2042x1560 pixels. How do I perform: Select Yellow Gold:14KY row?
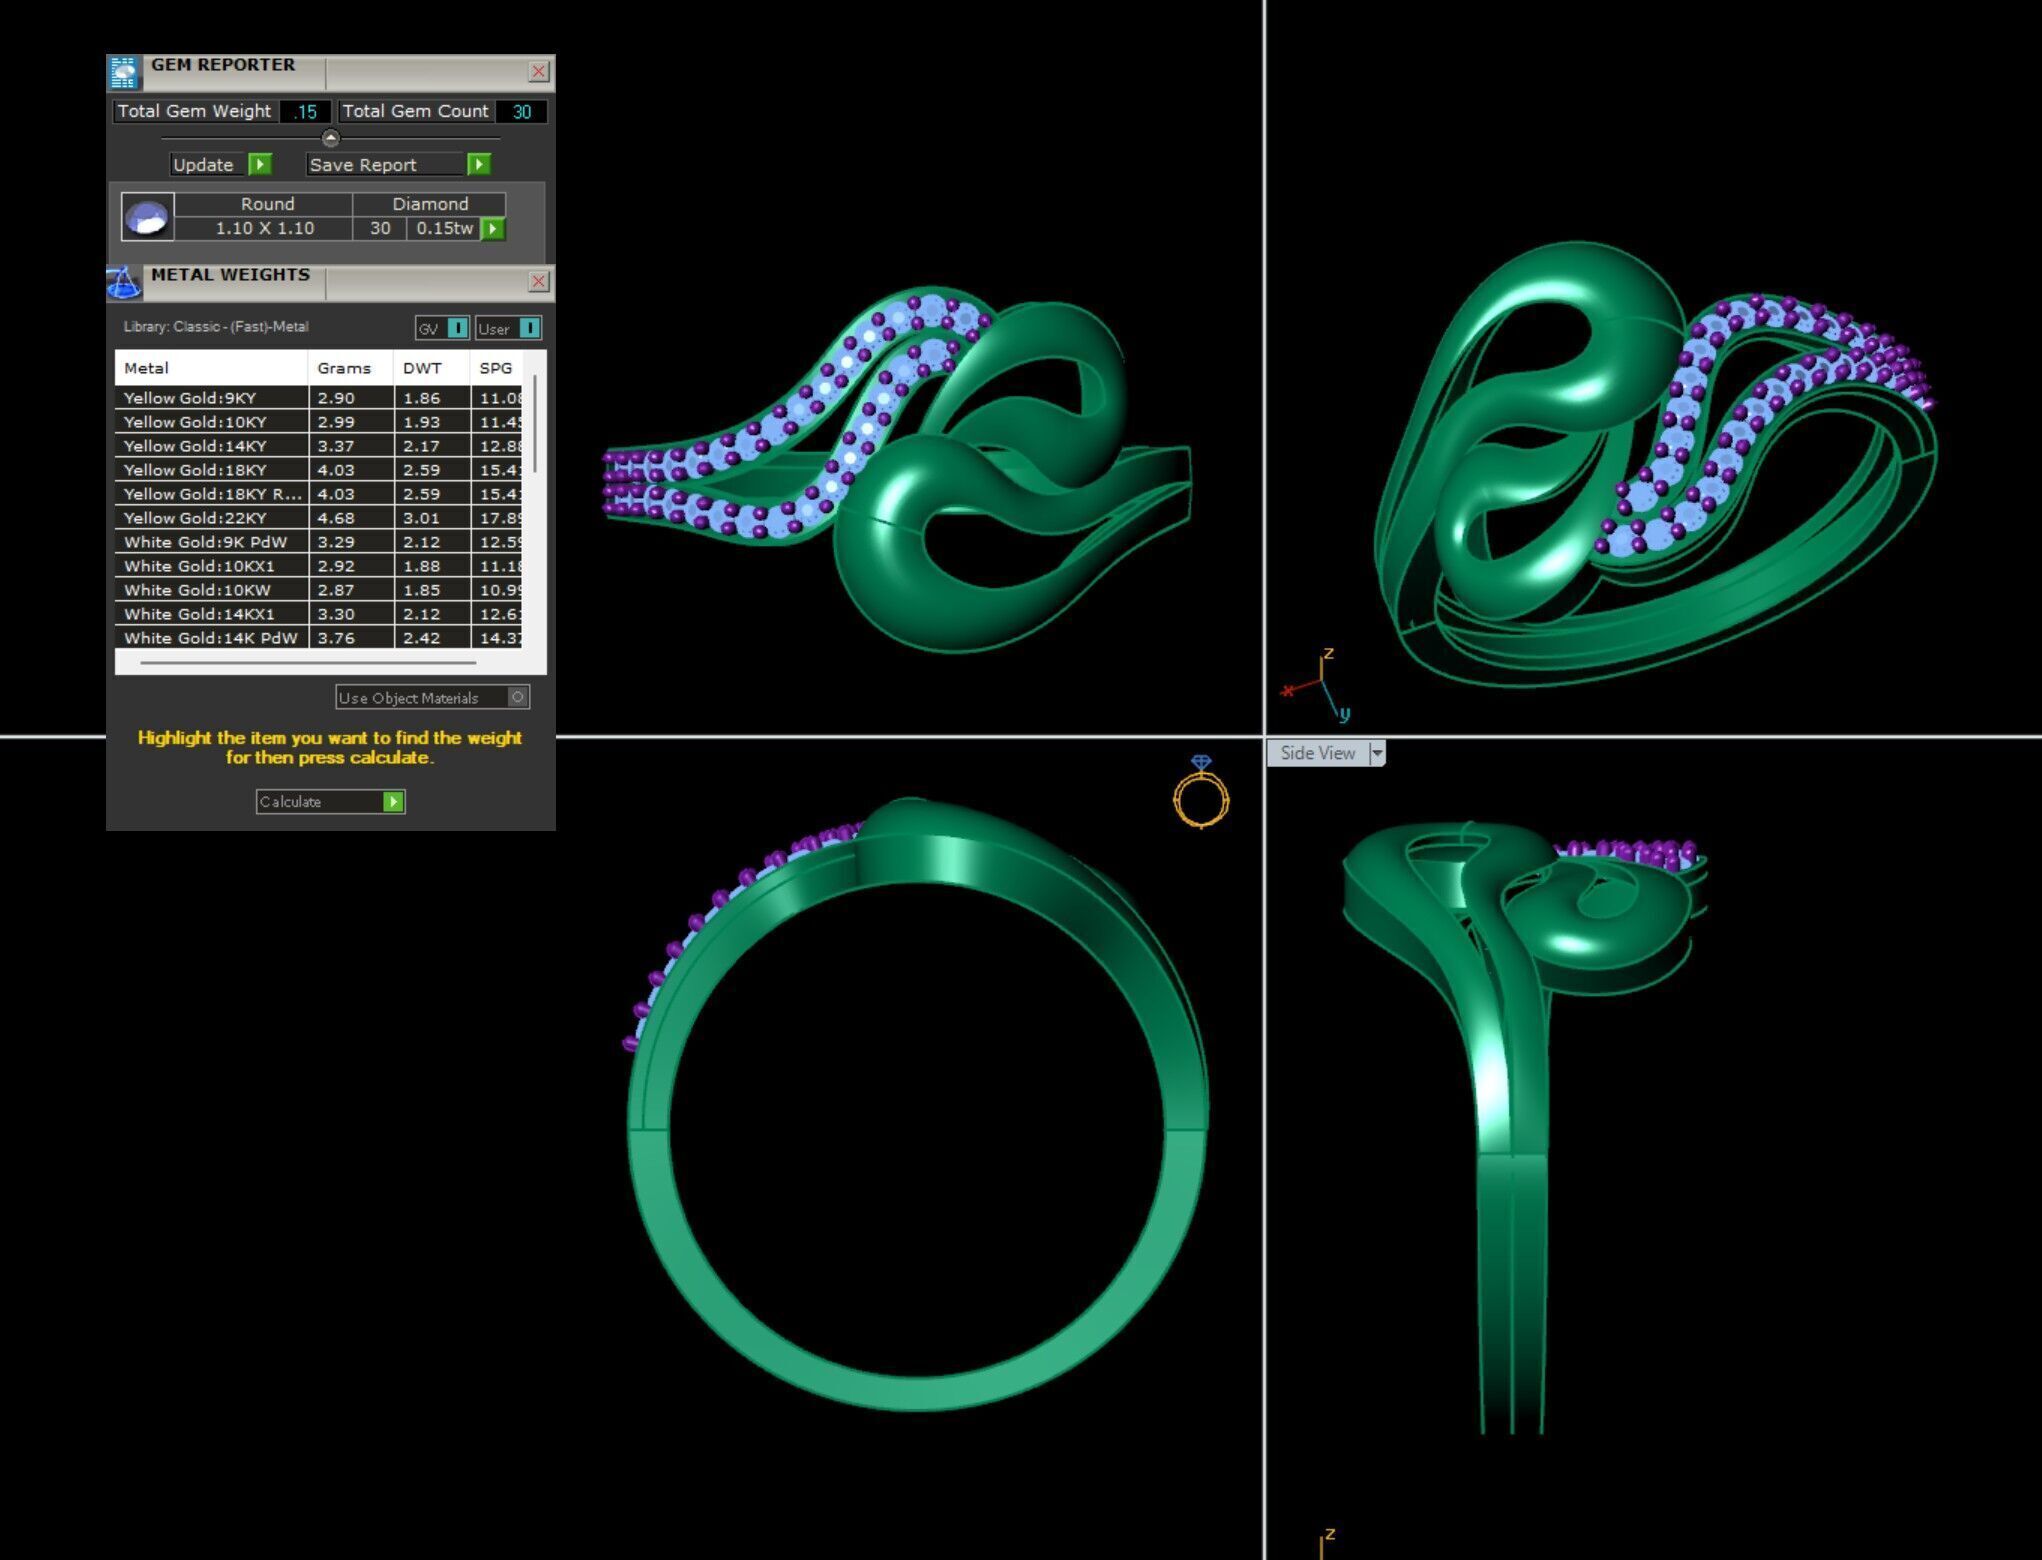[318, 445]
